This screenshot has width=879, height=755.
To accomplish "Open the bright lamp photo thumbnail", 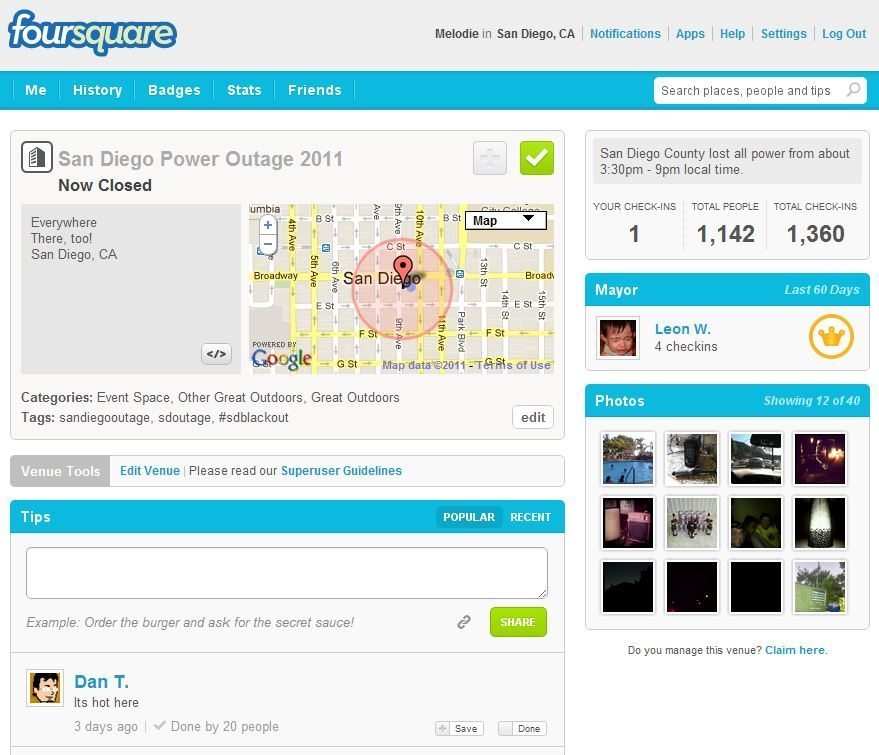I will (x=820, y=523).
